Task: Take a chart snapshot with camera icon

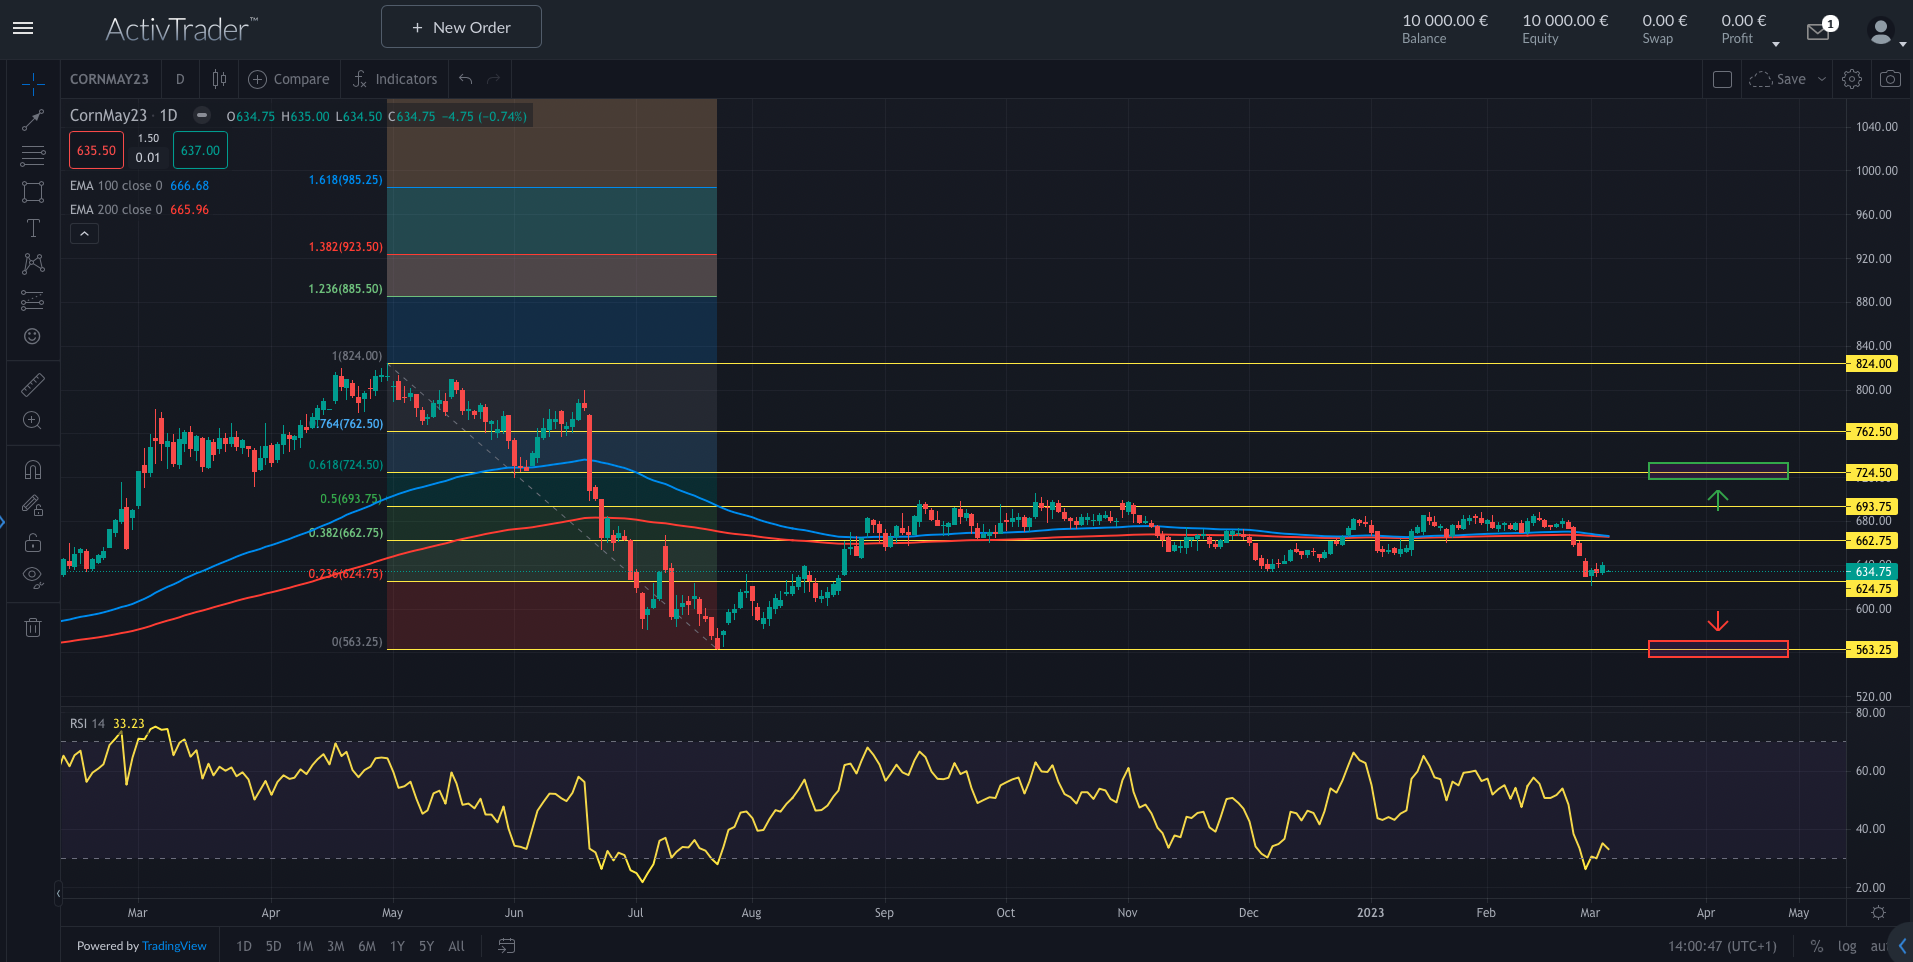Action: (1890, 79)
